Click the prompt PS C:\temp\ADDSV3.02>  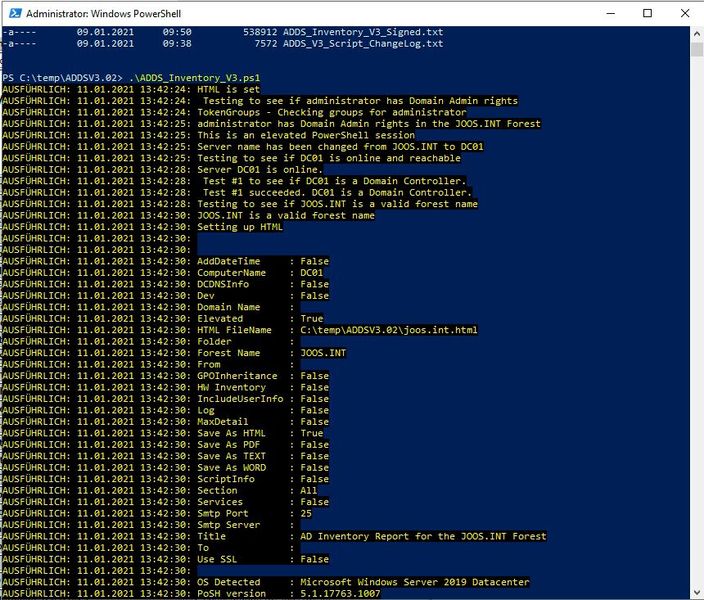62,78
